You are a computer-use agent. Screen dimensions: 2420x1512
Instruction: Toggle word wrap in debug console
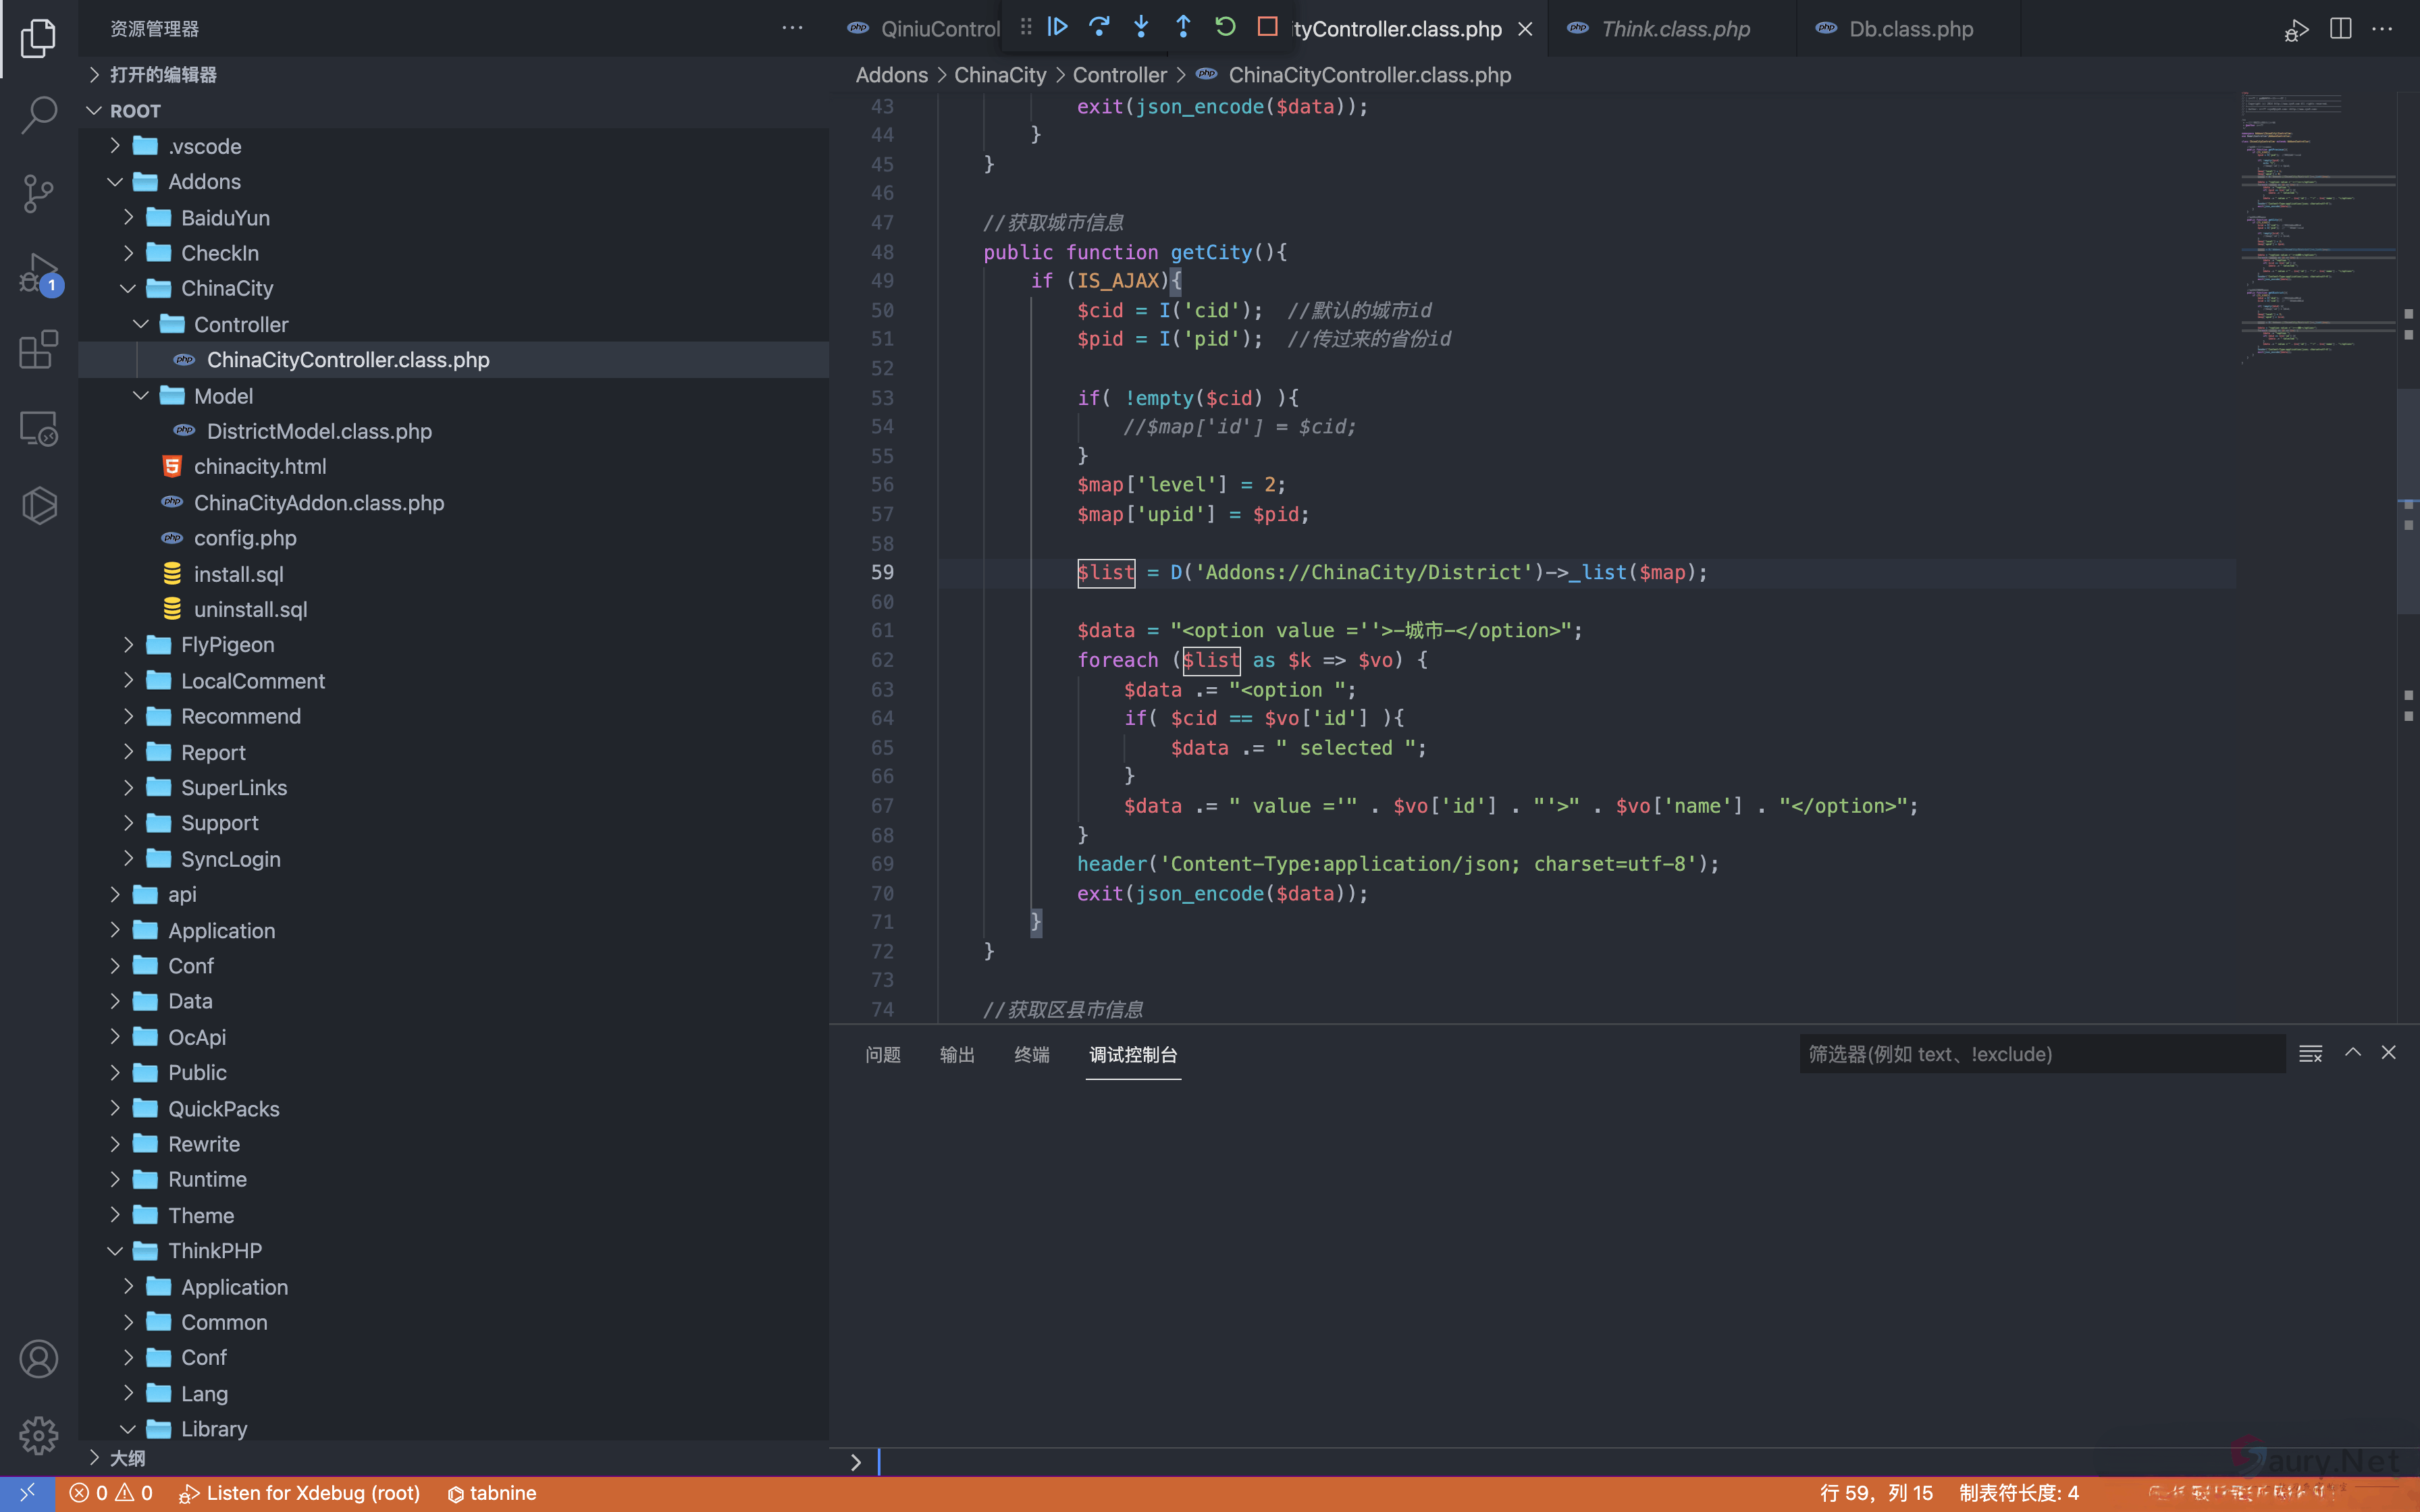click(x=2310, y=1054)
